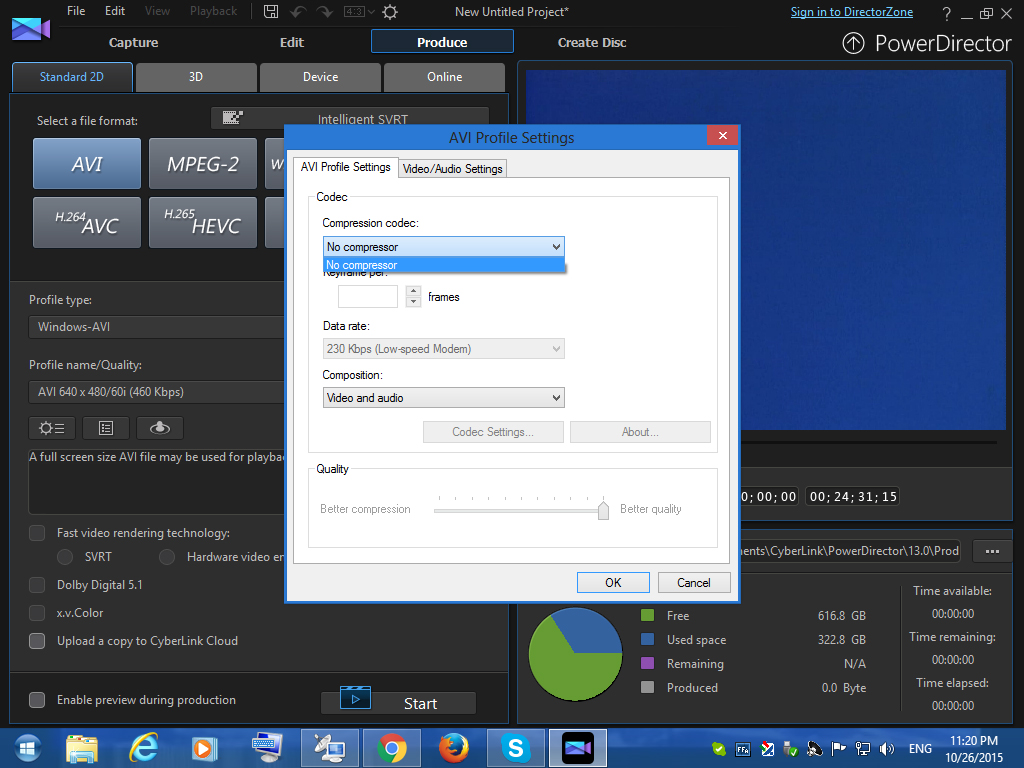1024x768 pixels.
Task: Open Firefox from the taskbar
Action: [453, 748]
